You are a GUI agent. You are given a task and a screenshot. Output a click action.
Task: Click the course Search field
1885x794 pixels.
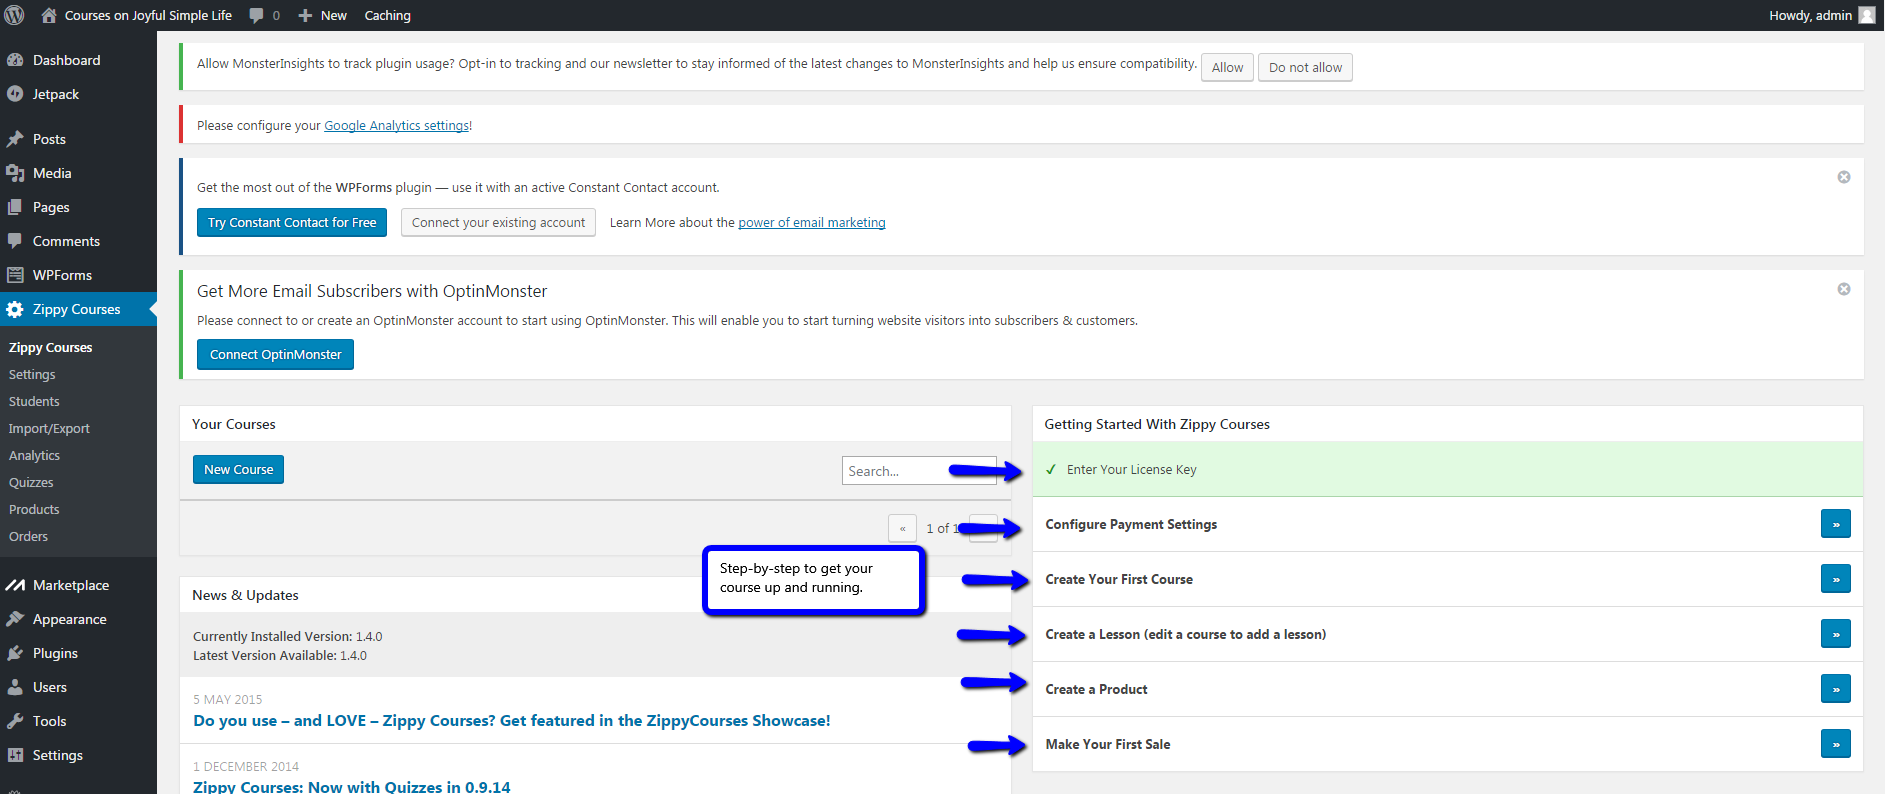tap(919, 471)
